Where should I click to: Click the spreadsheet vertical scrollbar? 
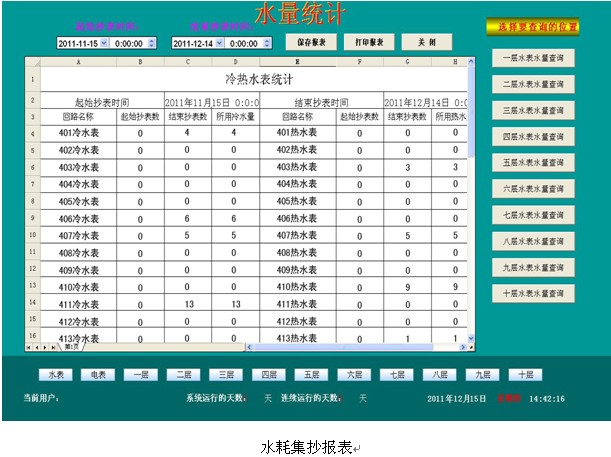coord(471,200)
